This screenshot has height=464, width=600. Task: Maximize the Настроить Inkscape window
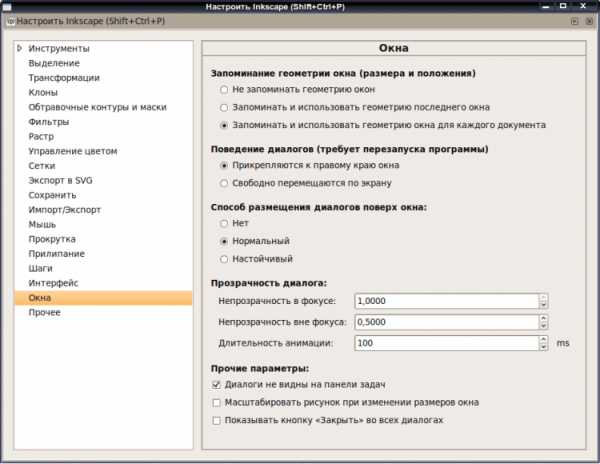click(x=563, y=6)
